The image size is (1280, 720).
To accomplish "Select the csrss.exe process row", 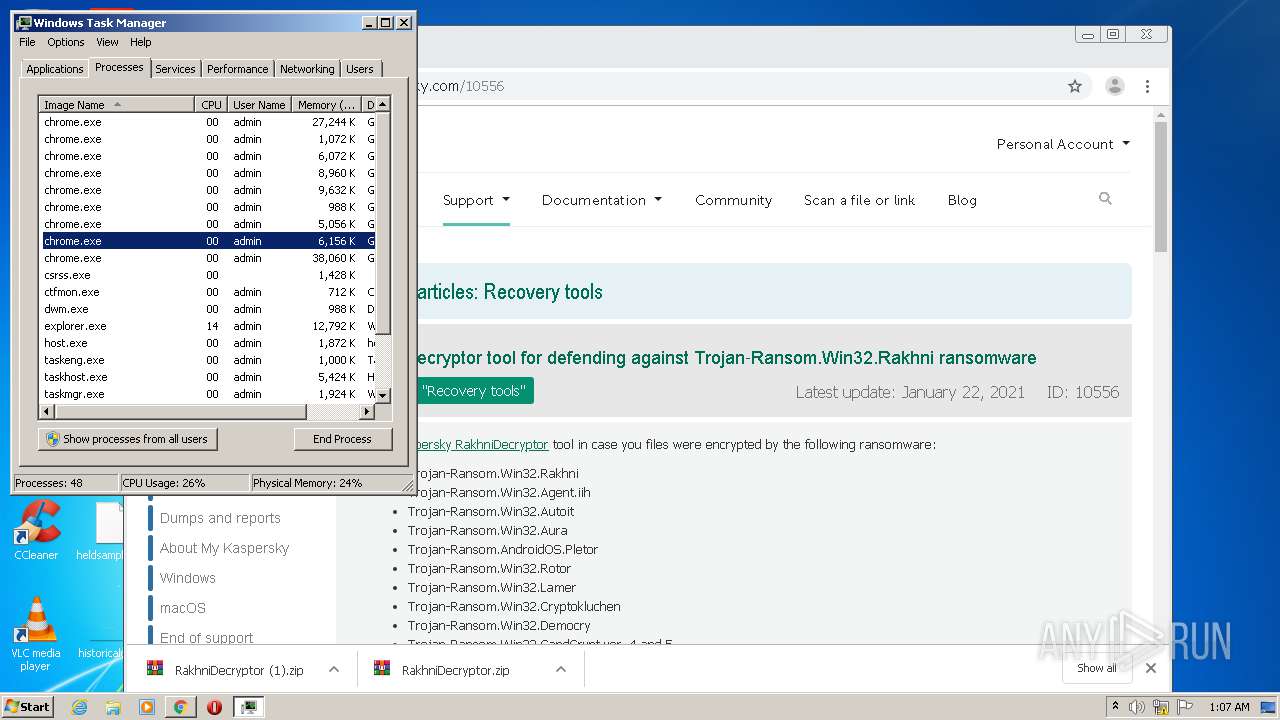I will (208, 275).
